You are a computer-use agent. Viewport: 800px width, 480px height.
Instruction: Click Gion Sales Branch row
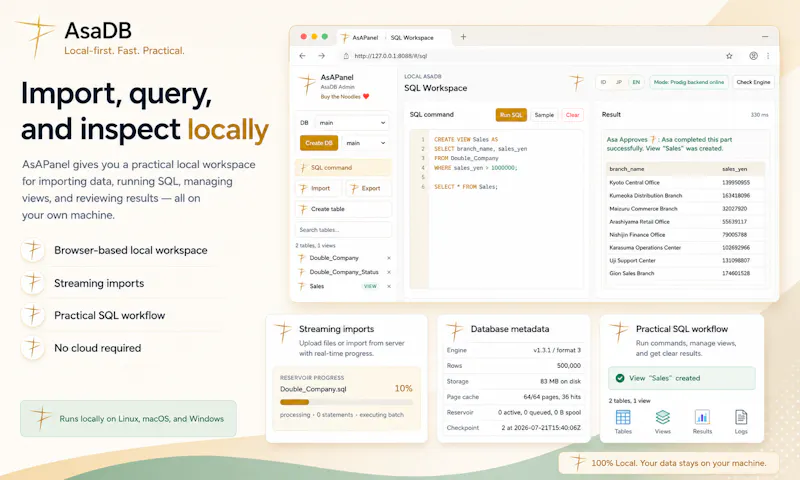(685, 273)
